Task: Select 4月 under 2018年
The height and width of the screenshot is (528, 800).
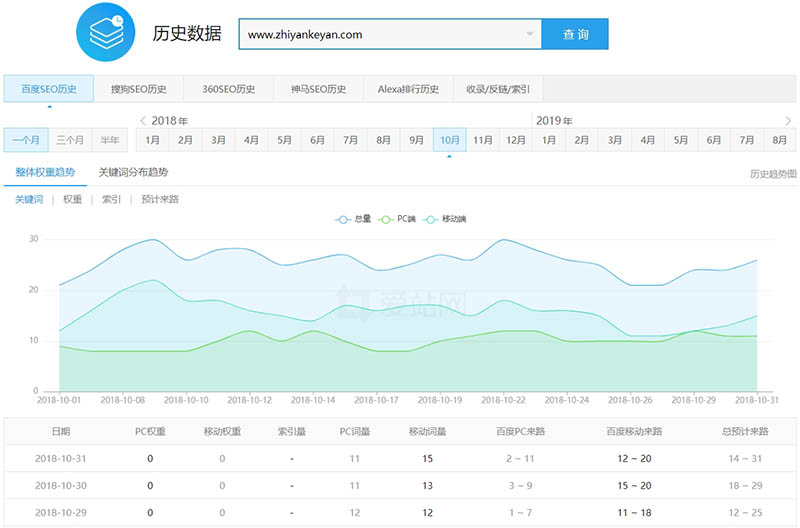Action: coord(251,140)
